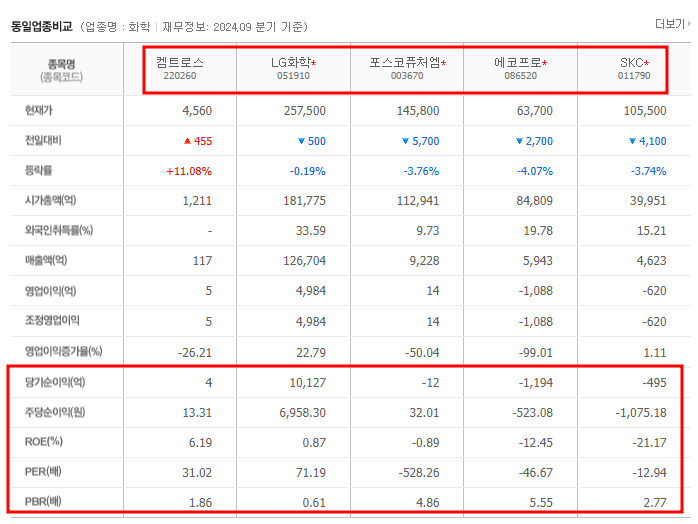Select the 등락률 row label
The image size is (698, 524).
tap(38, 170)
